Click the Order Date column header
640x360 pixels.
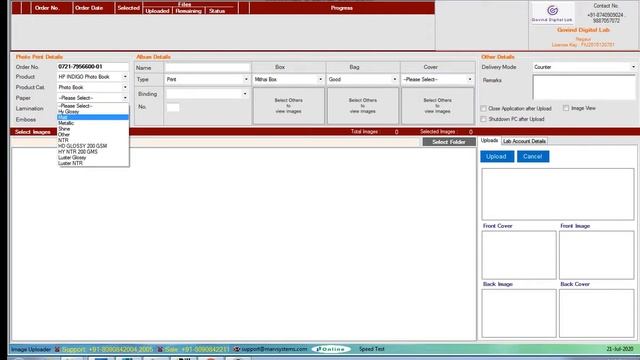click(89, 8)
